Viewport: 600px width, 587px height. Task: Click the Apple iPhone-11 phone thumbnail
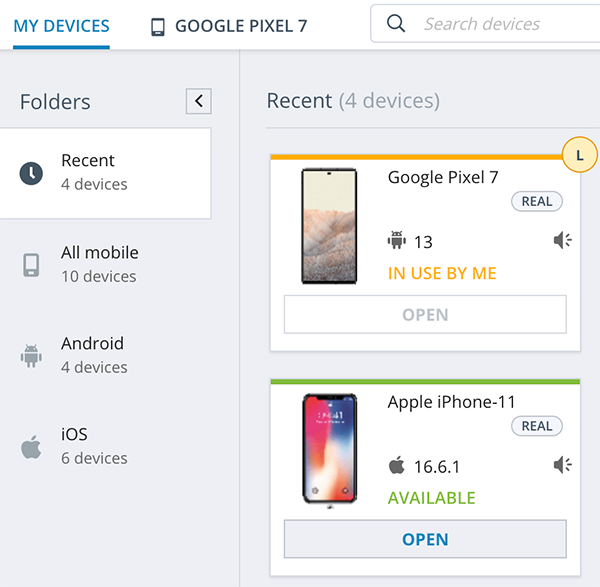tap(329, 448)
